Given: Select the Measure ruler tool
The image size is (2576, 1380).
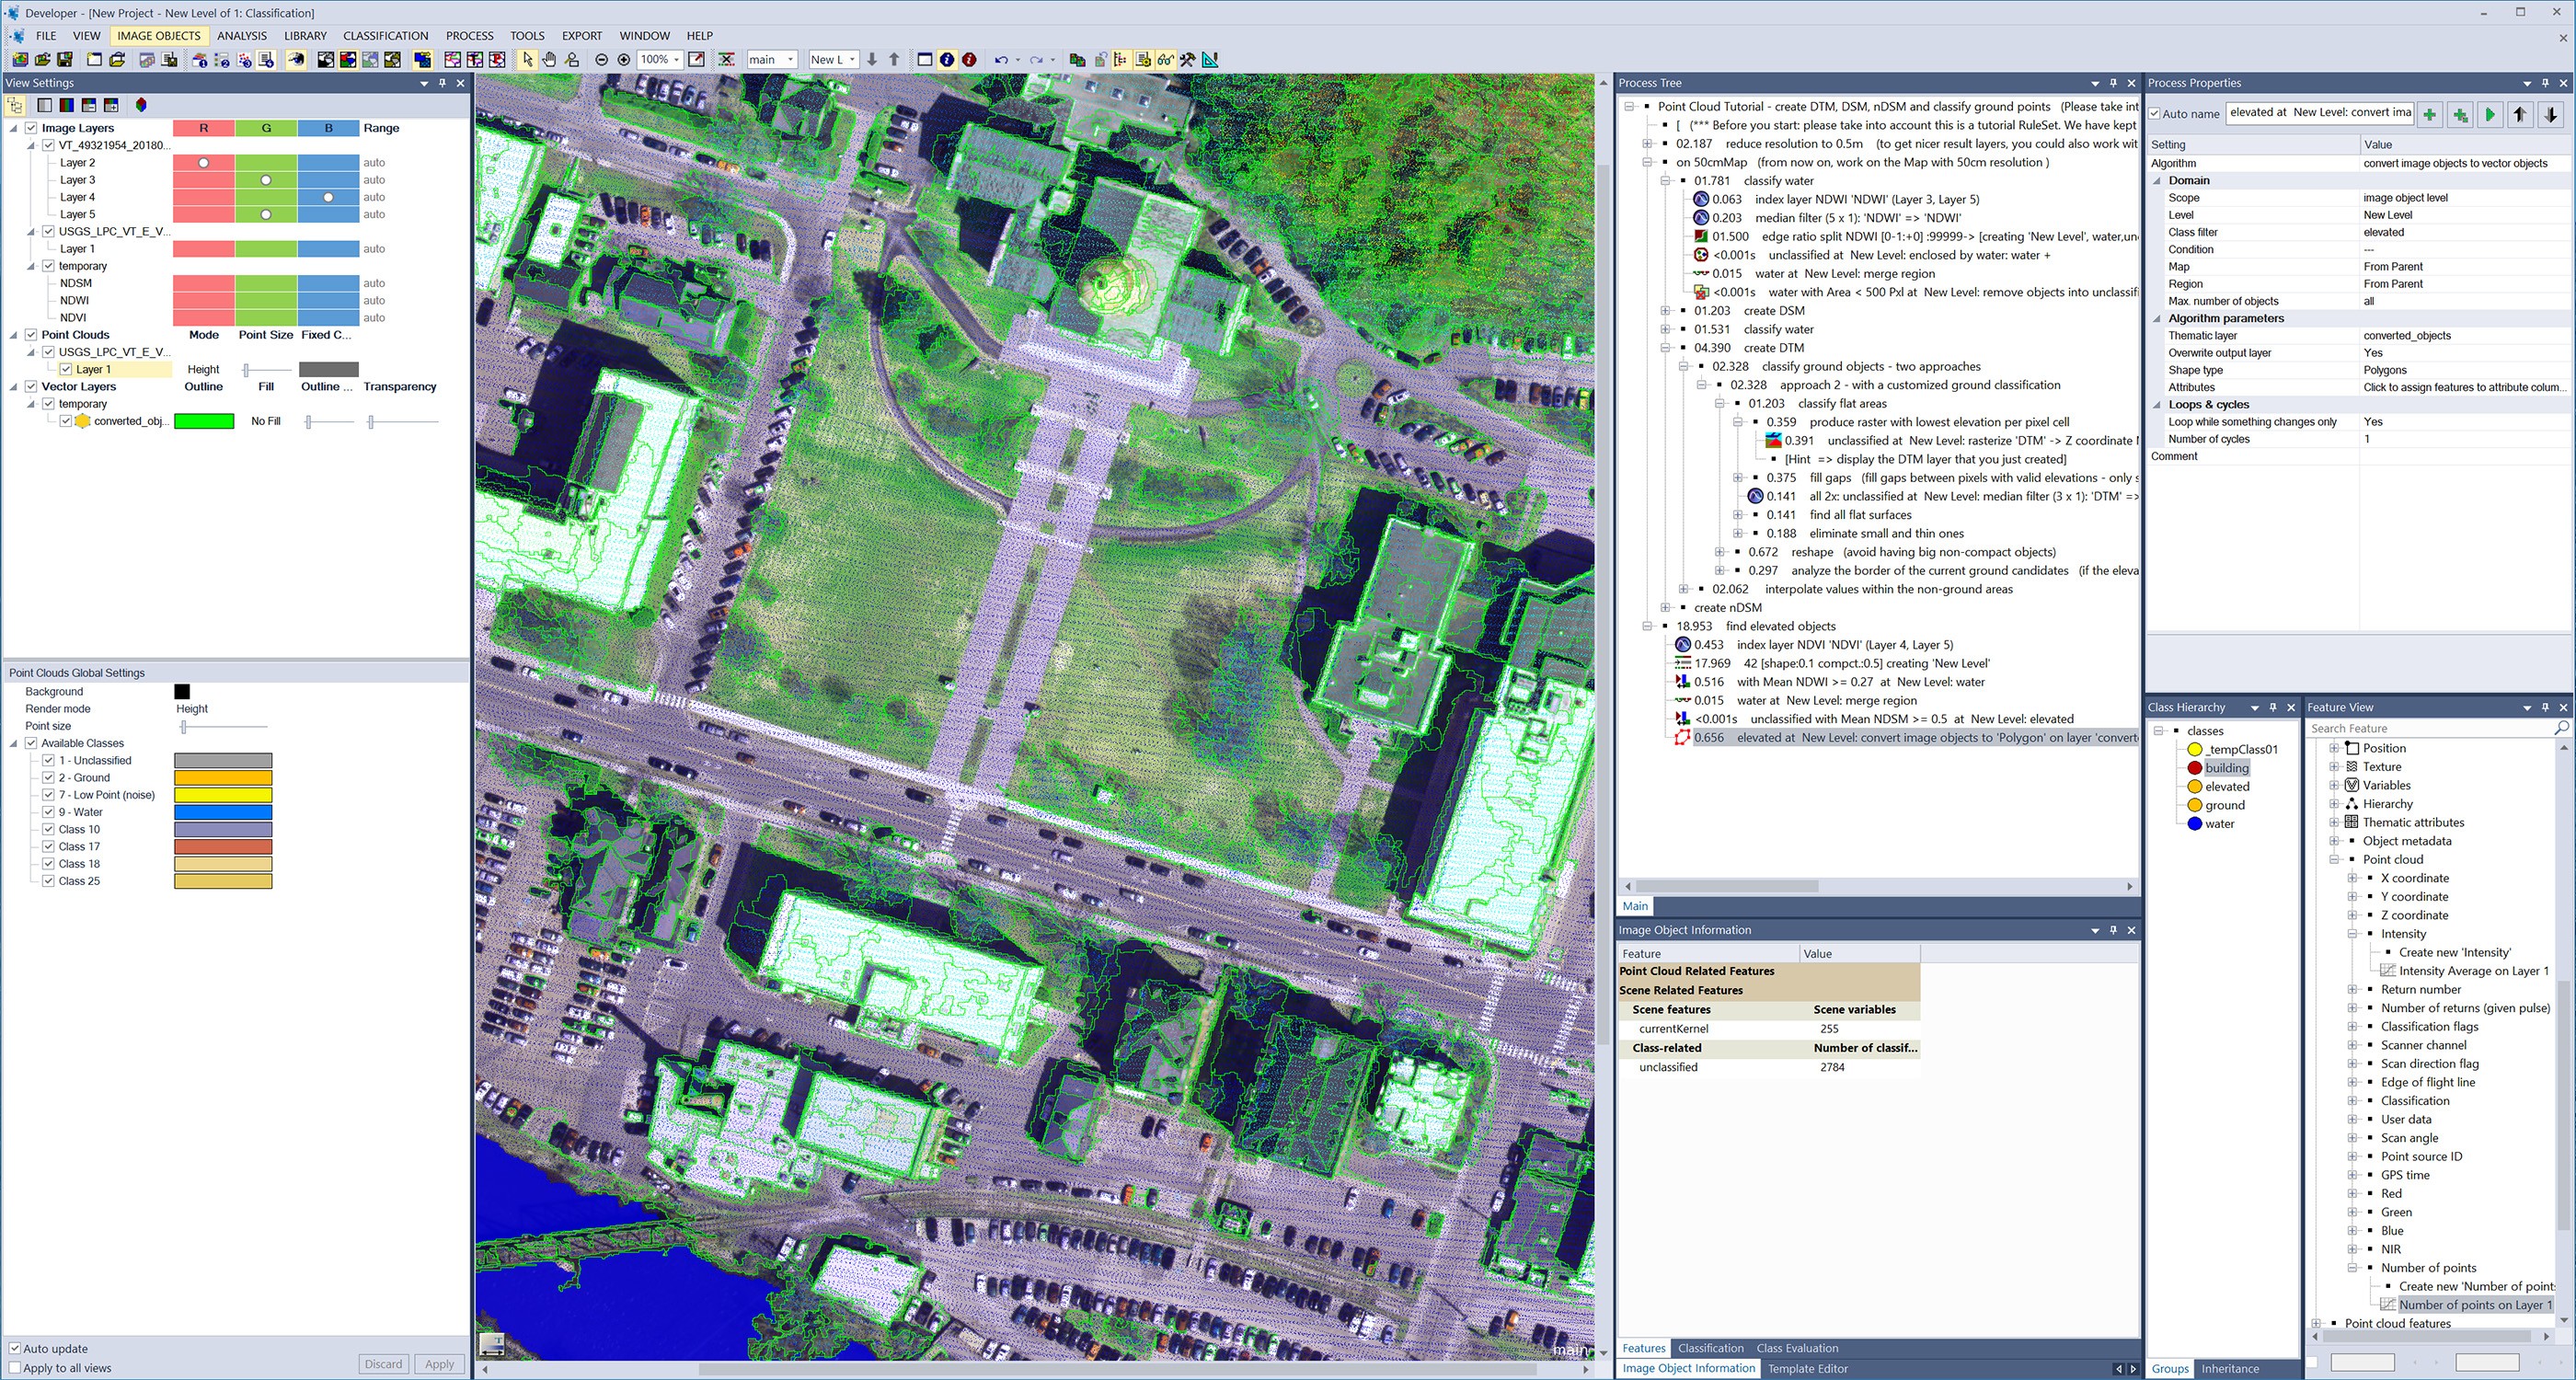Looking at the screenshot, I should coord(1211,59).
